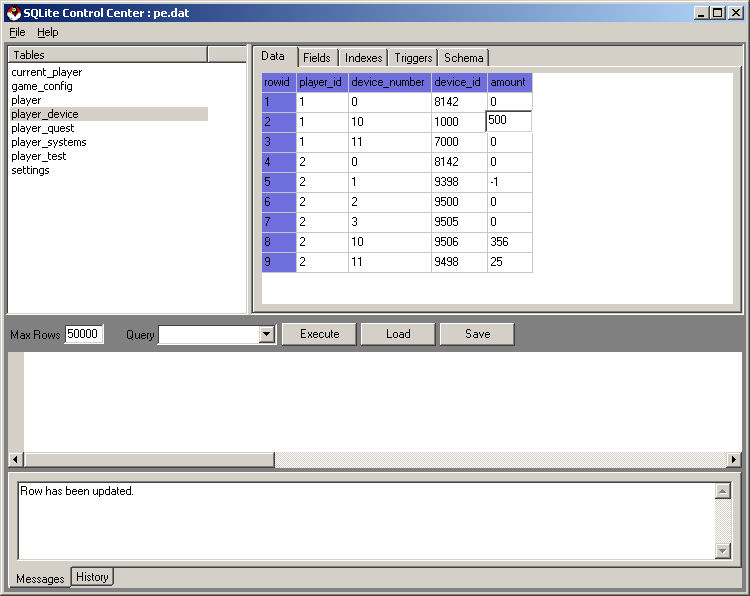Switch to the Indexes tab

[363, 58]
